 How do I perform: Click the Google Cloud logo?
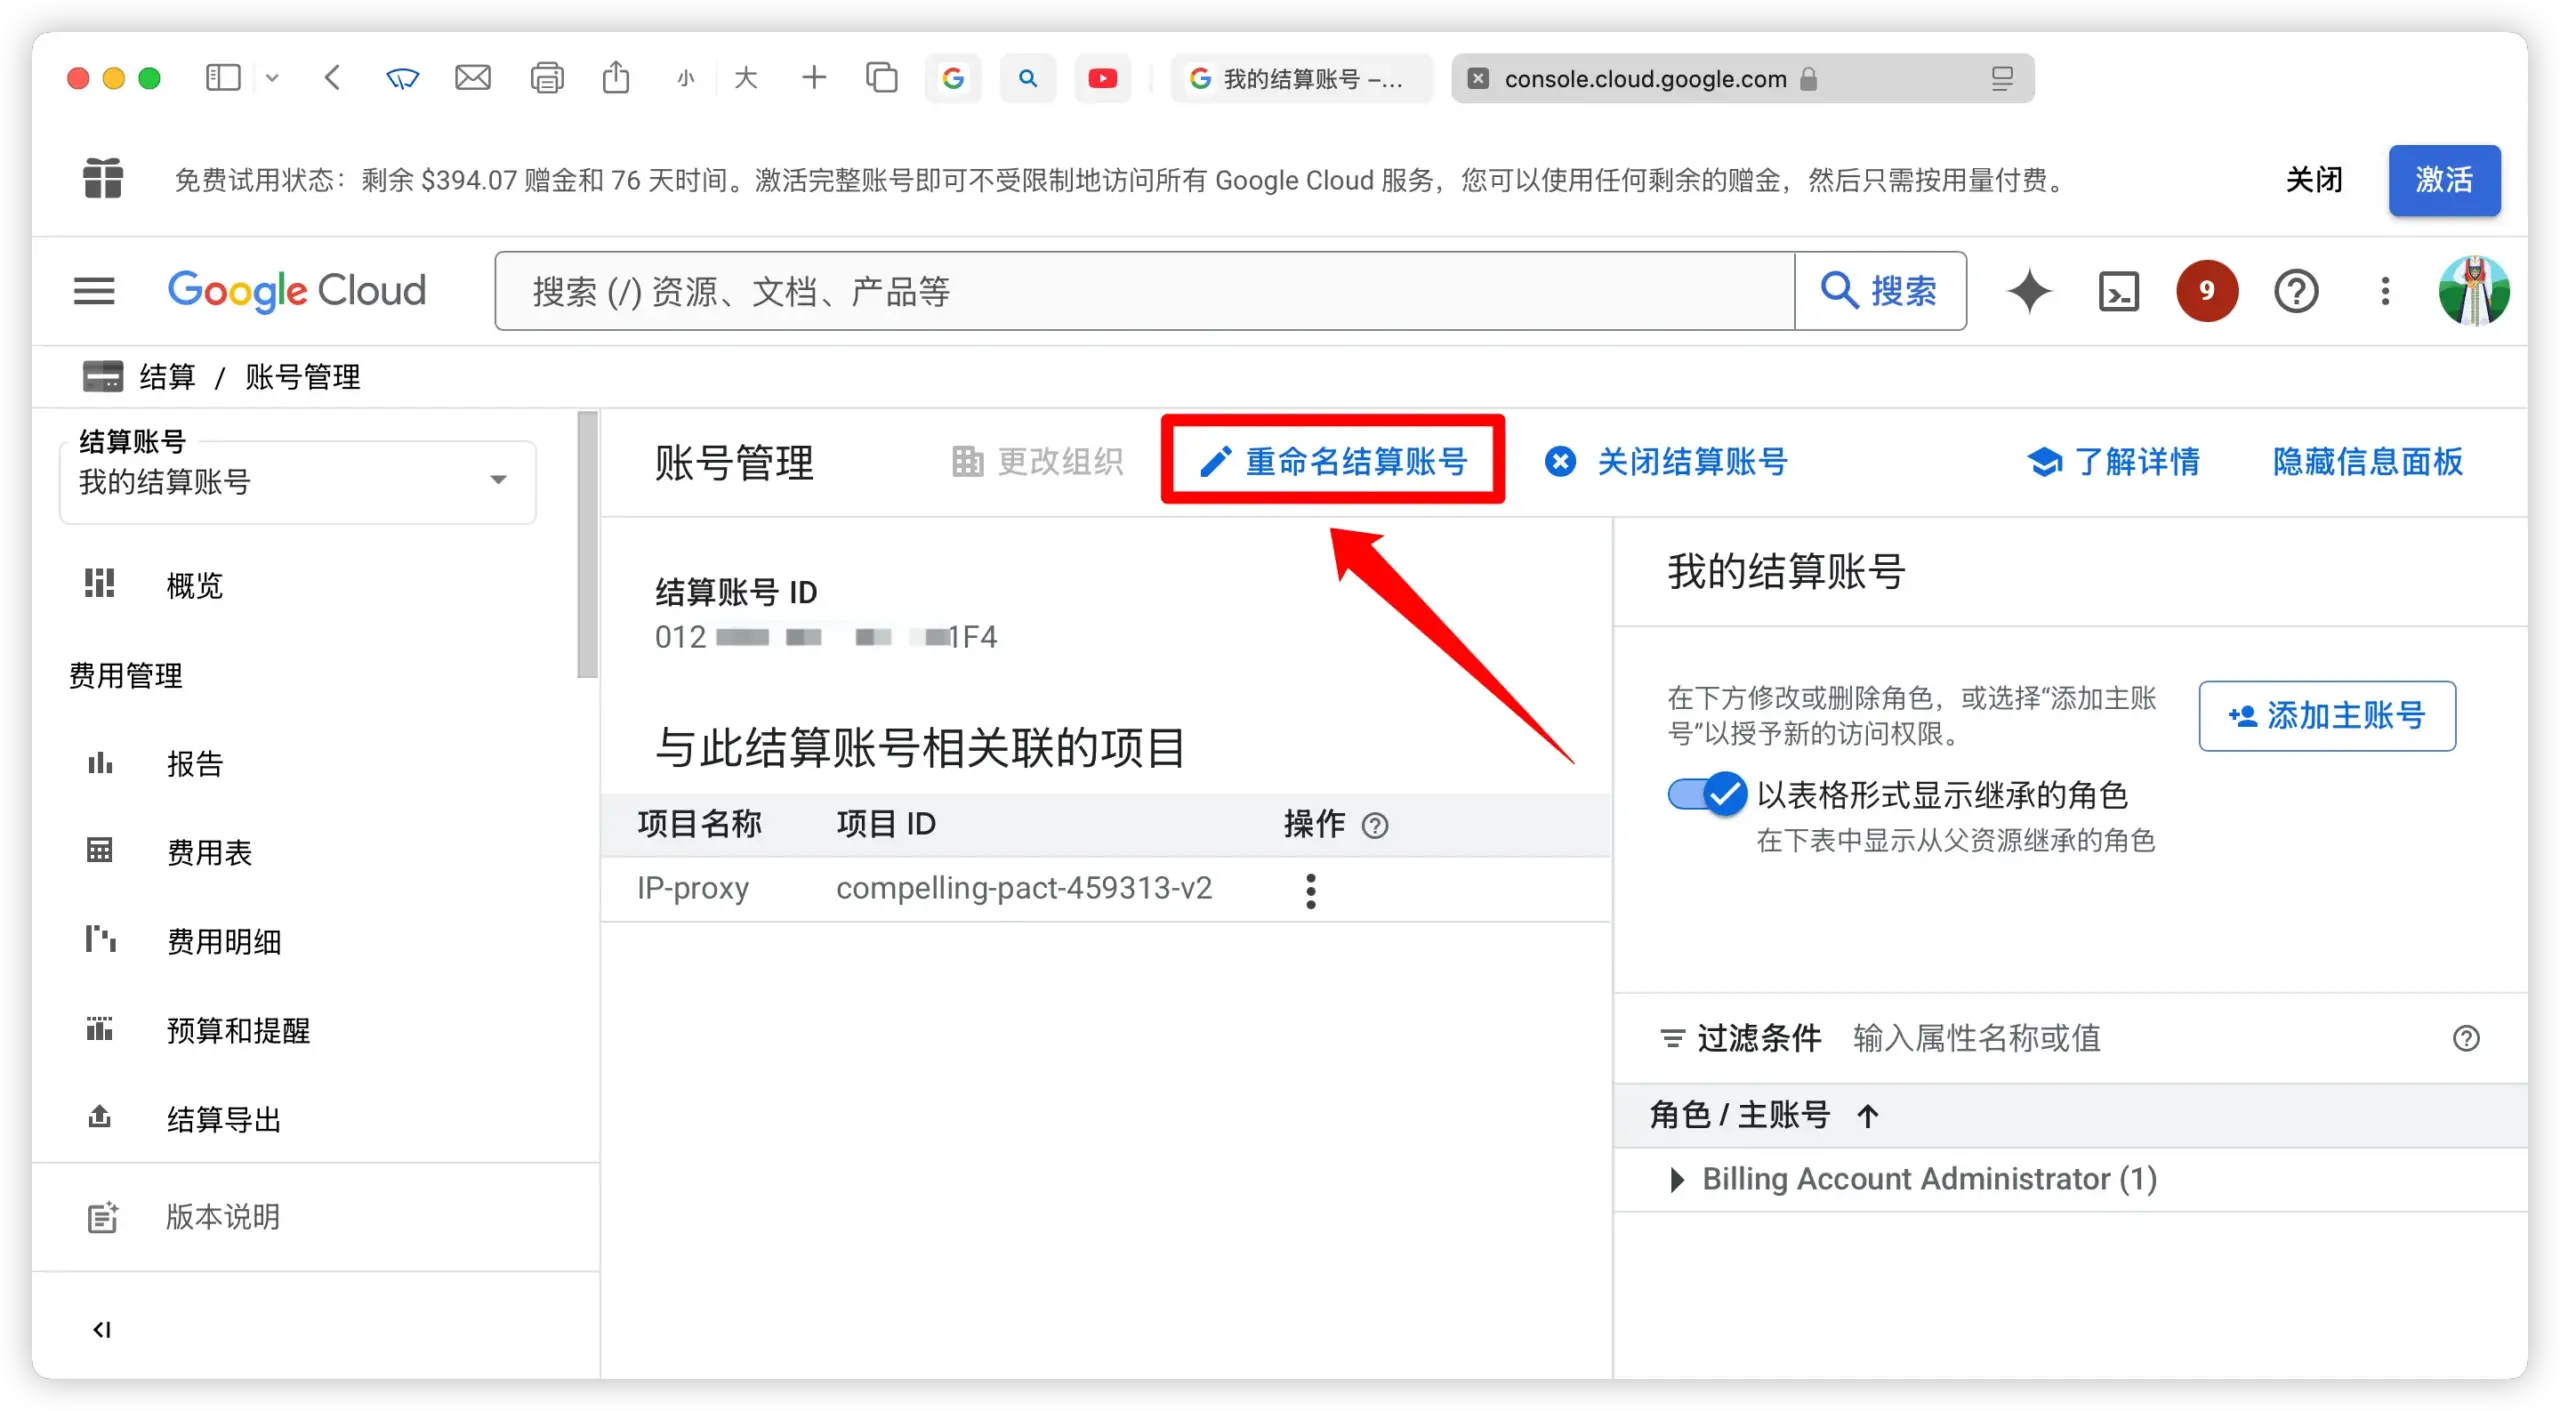pos(296,291)
